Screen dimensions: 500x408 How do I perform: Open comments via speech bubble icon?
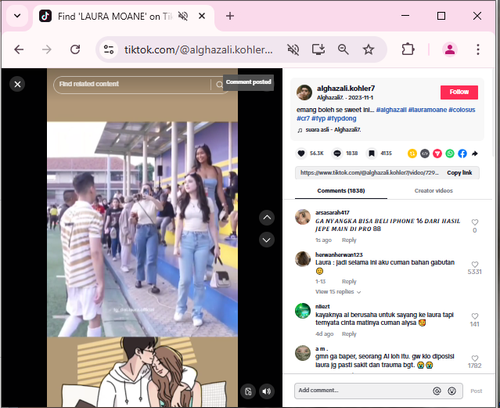click(337, 153)
